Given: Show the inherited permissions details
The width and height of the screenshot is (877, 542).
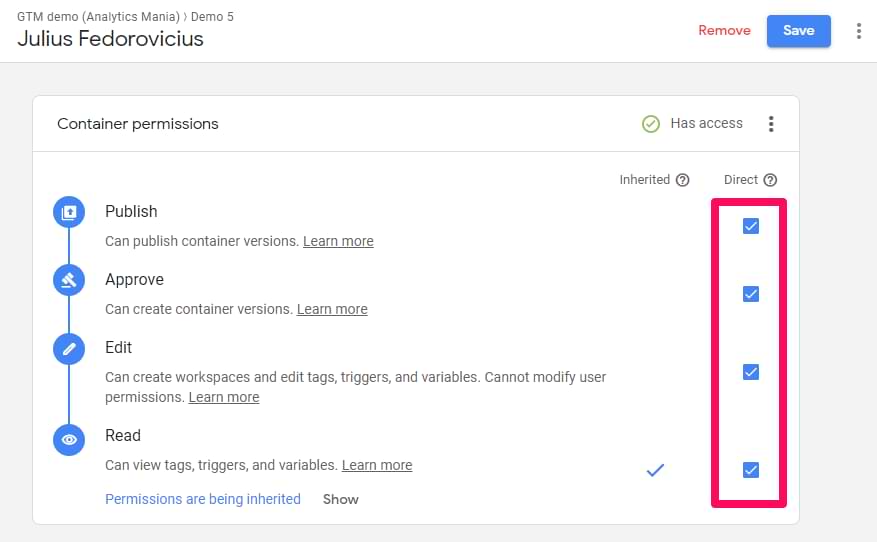Looking at the screenshot, I should tap(340, 499).
